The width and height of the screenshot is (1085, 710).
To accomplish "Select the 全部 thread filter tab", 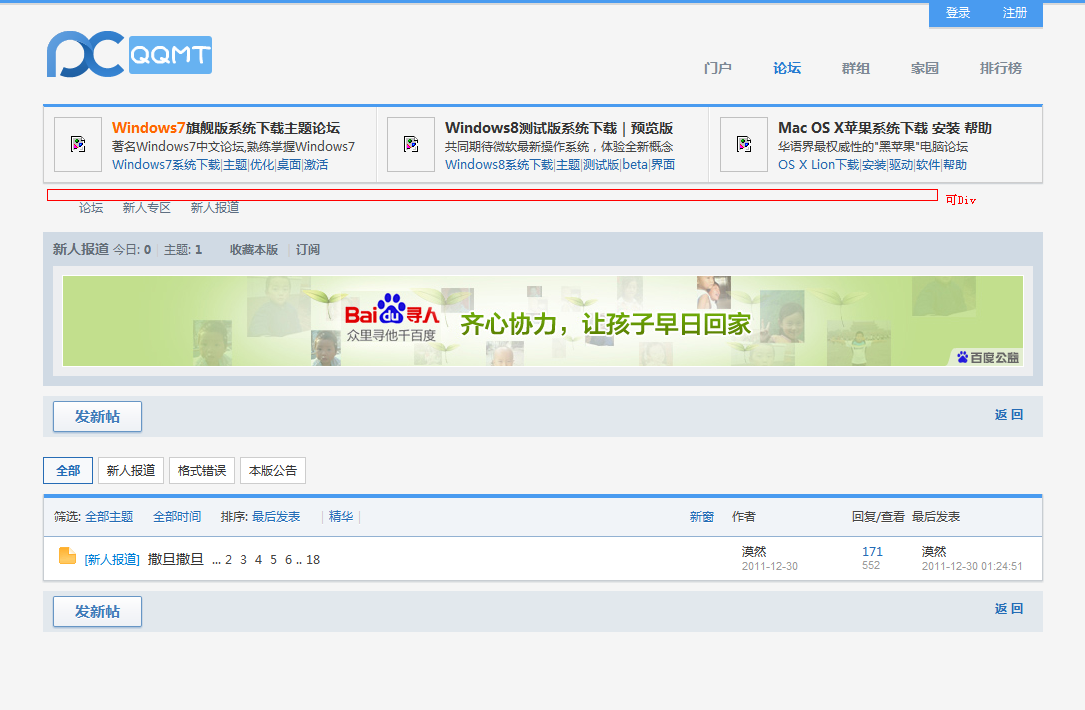I will tap(68, 471).
